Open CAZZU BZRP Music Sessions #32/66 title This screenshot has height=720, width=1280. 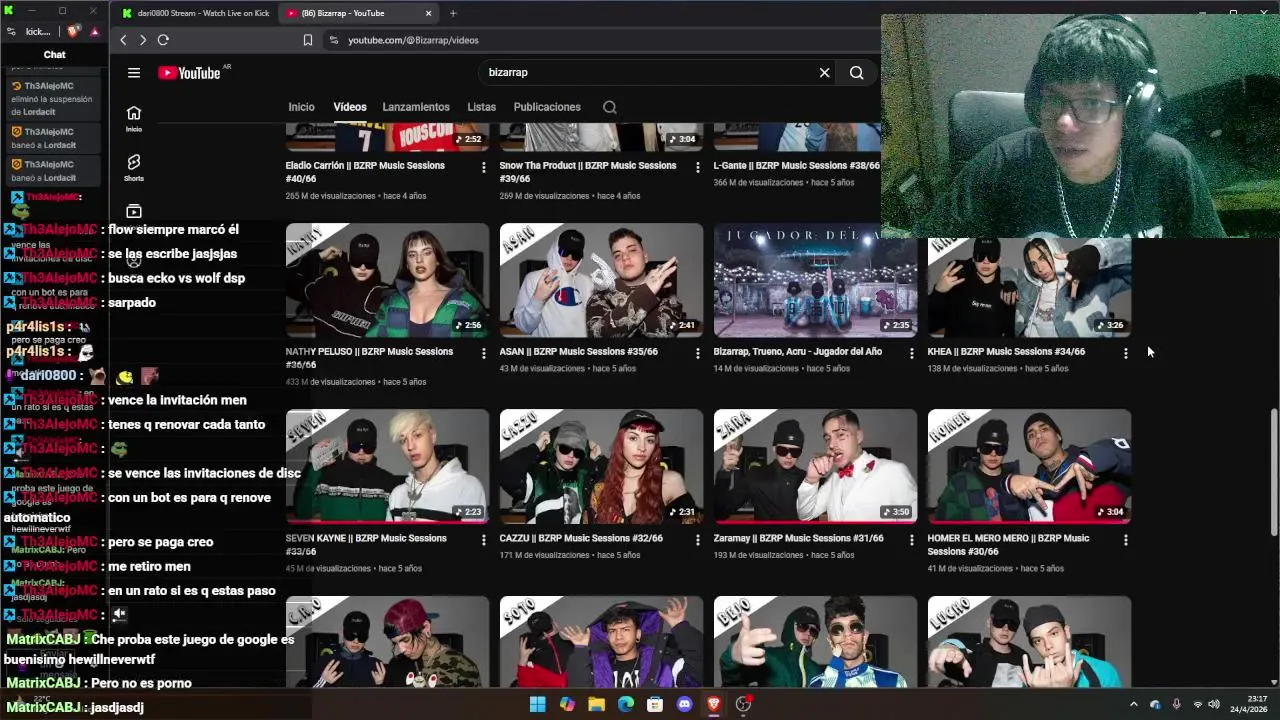pos(581,538)
